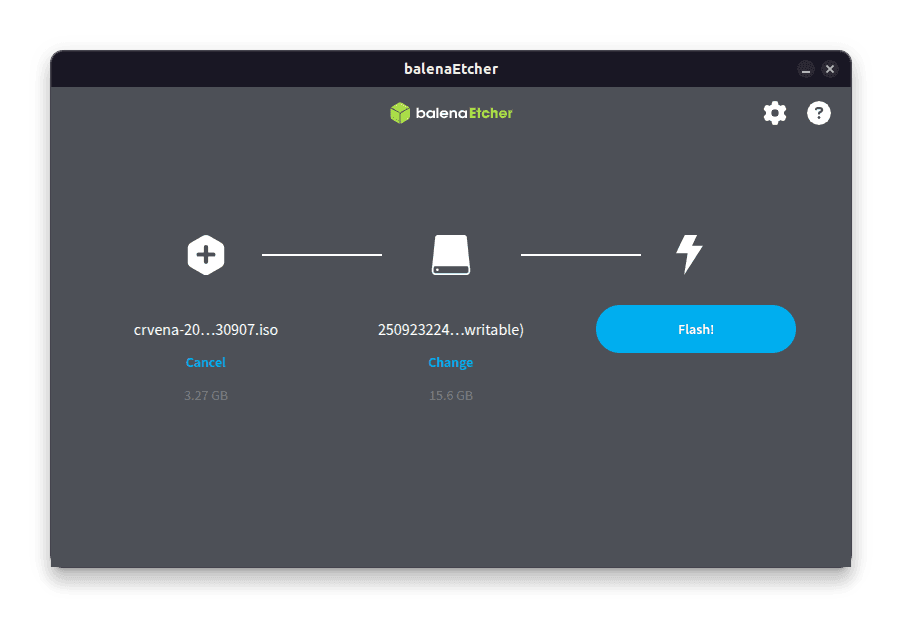The height and width of the screenshot is (618, 902).
Task: Click the hexagon plus image source icon
Action: [x=205, y=254]
